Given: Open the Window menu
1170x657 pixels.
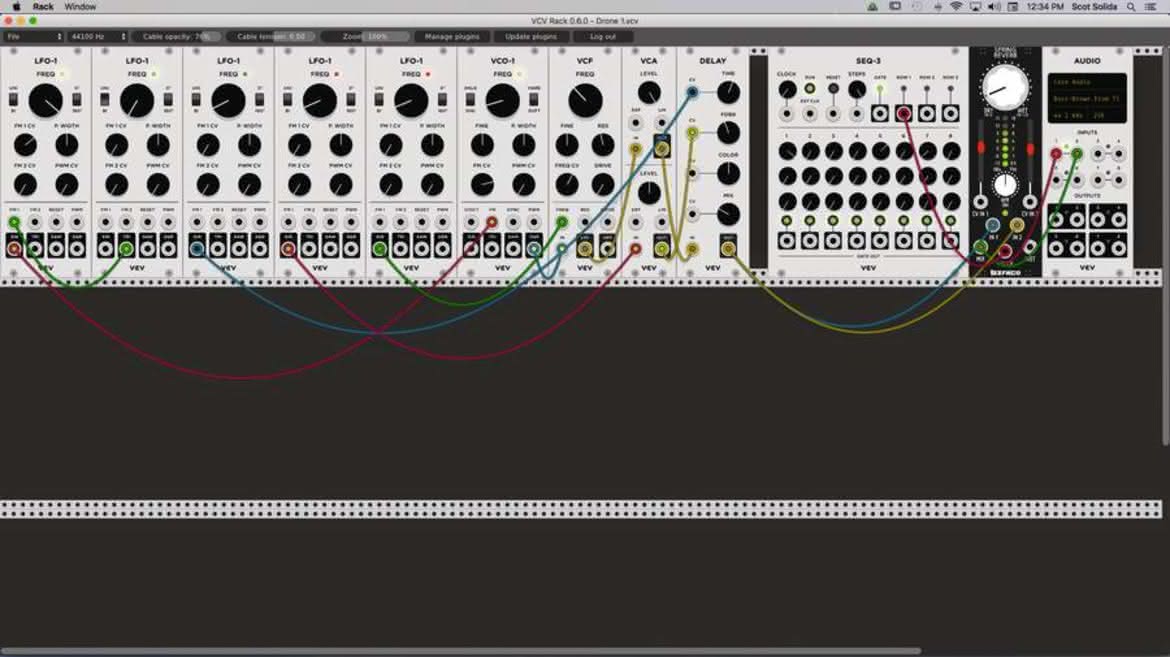Looking at the screenshot, I should pyautogui.click(x=80, y=7).
